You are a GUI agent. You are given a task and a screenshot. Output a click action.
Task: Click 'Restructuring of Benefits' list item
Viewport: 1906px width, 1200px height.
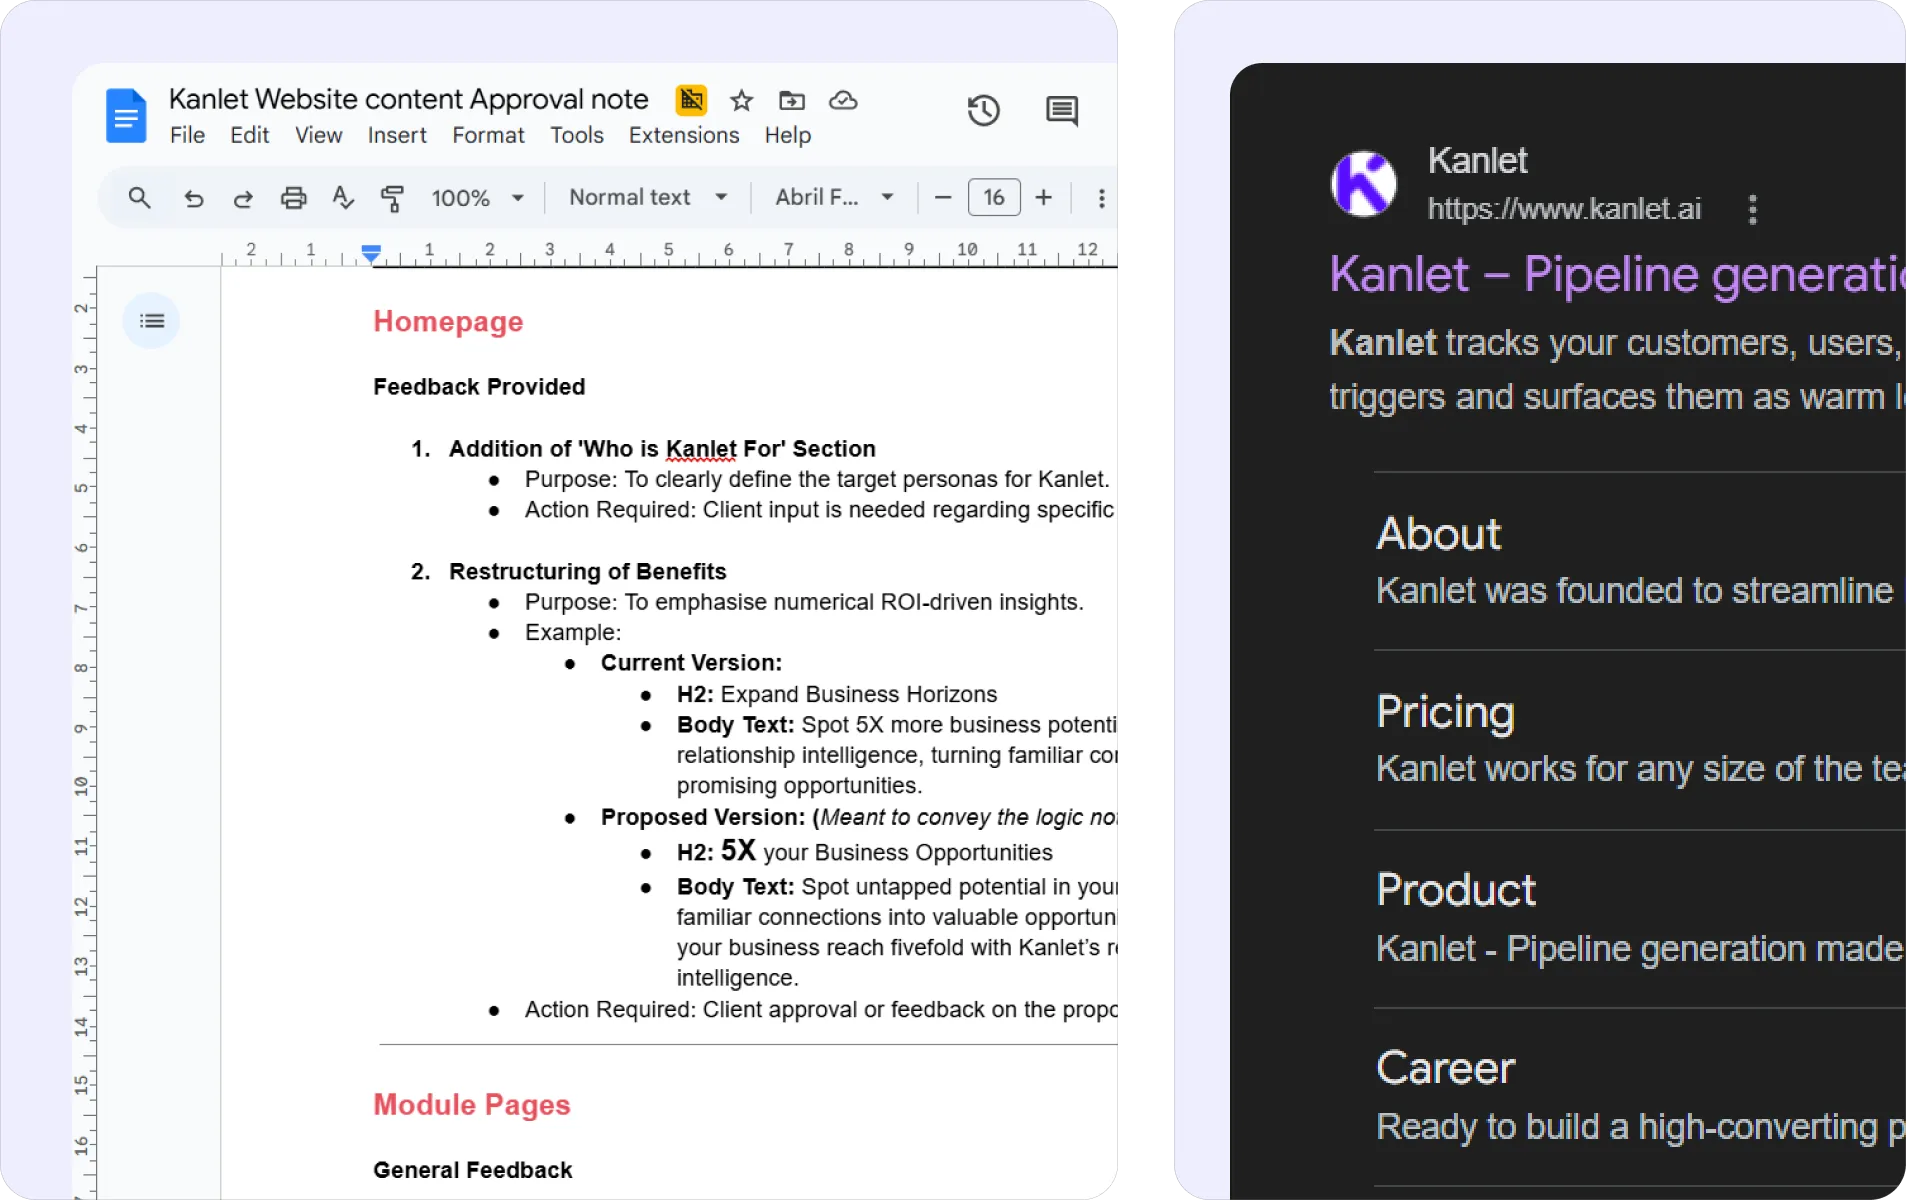tap(587, 571)
